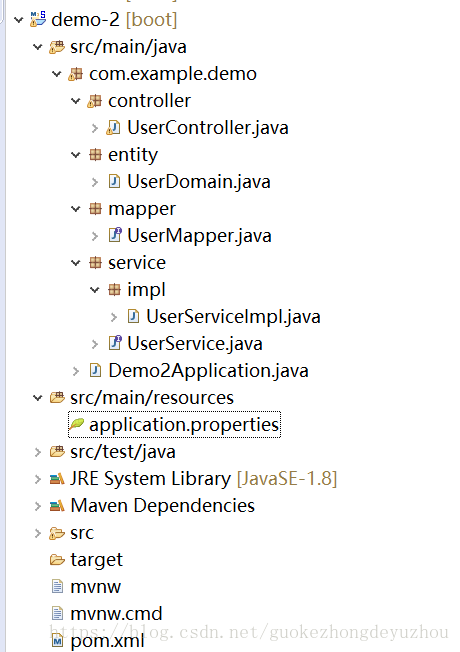This screenshot has width=460, height=652.
Task: Select the 'application.properties' file name
Action: [x=184, y=425]
